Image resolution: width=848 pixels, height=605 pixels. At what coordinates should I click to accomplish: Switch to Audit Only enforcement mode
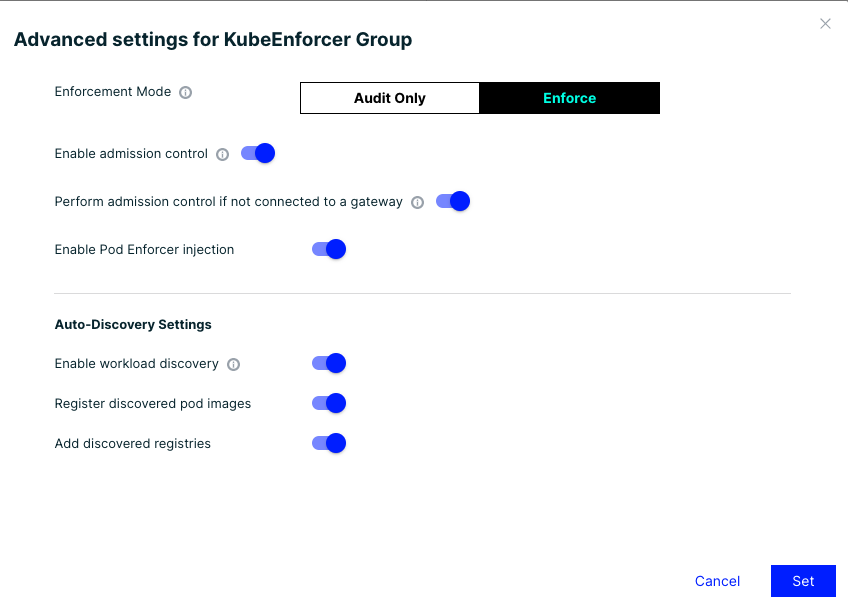(x=389, y=98)
